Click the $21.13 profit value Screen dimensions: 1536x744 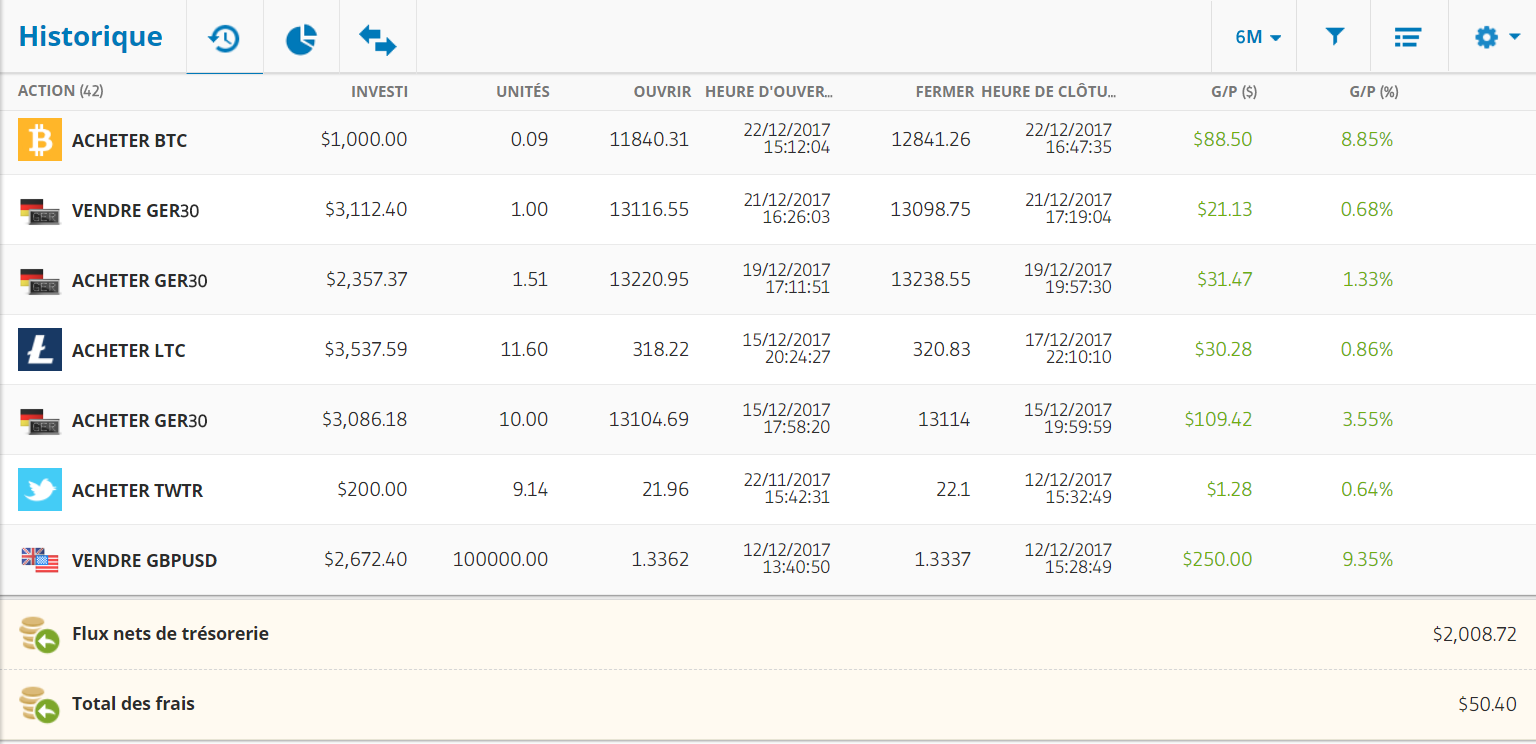point(1225,210)
